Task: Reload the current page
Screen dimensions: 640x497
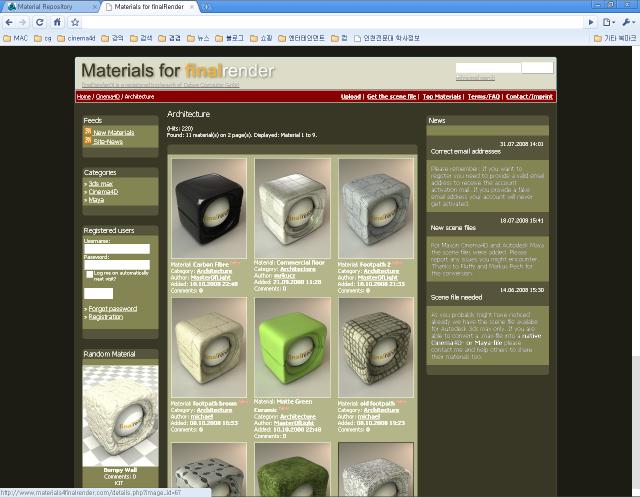Action: click(x=40, y=22)
